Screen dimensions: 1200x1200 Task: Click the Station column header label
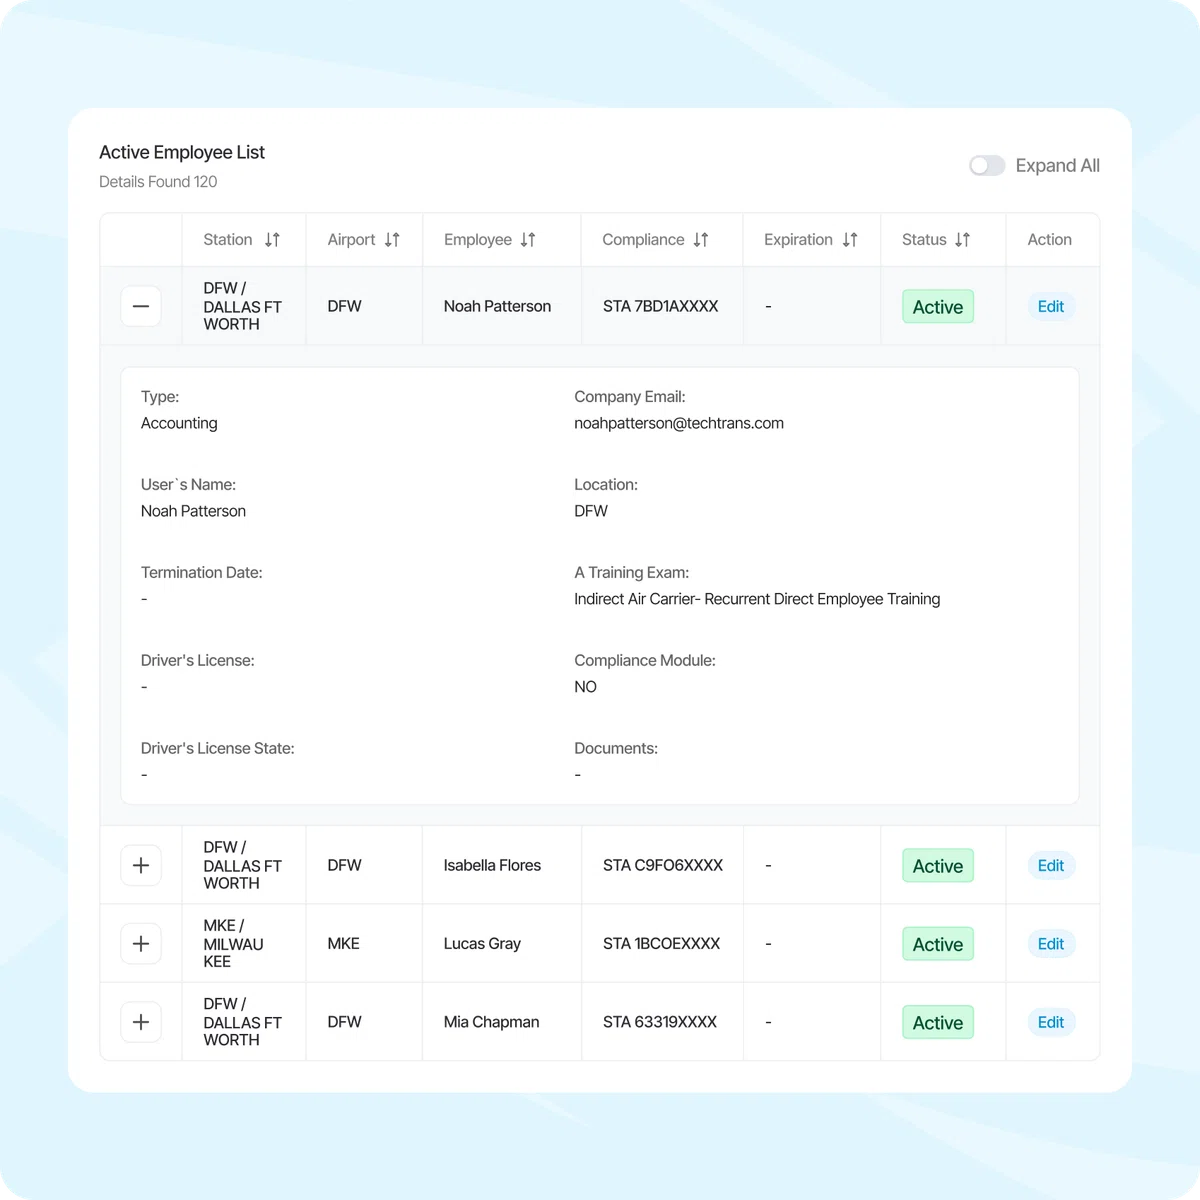click(228, 240)
